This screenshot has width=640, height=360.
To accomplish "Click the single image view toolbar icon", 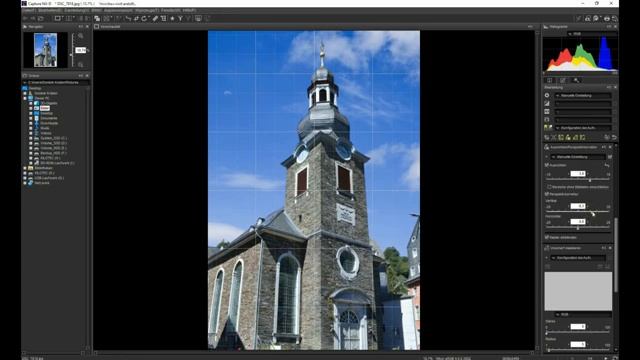I will 58,18.
